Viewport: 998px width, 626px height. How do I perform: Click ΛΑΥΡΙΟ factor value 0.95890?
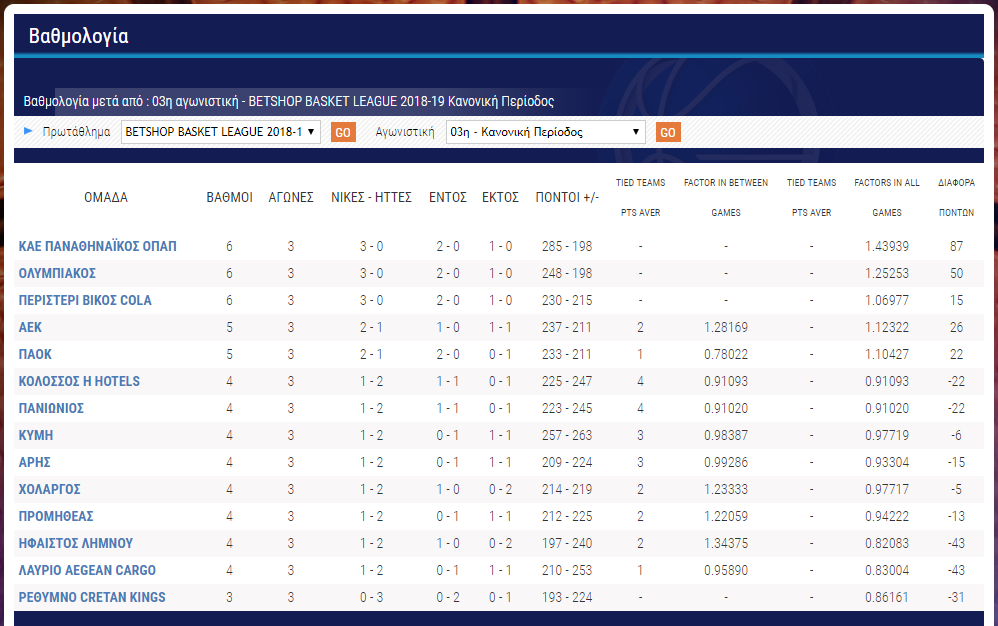(x=726, y=571)
